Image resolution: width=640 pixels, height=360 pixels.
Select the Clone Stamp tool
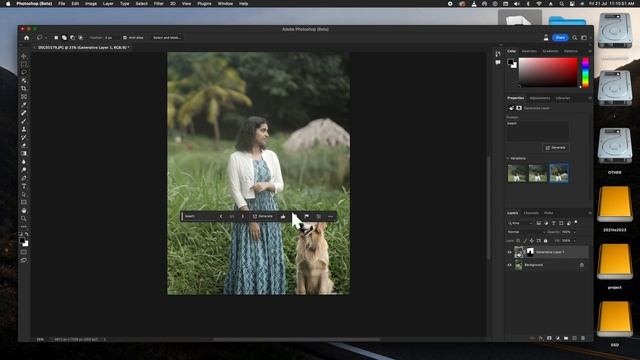coord(24,129)
